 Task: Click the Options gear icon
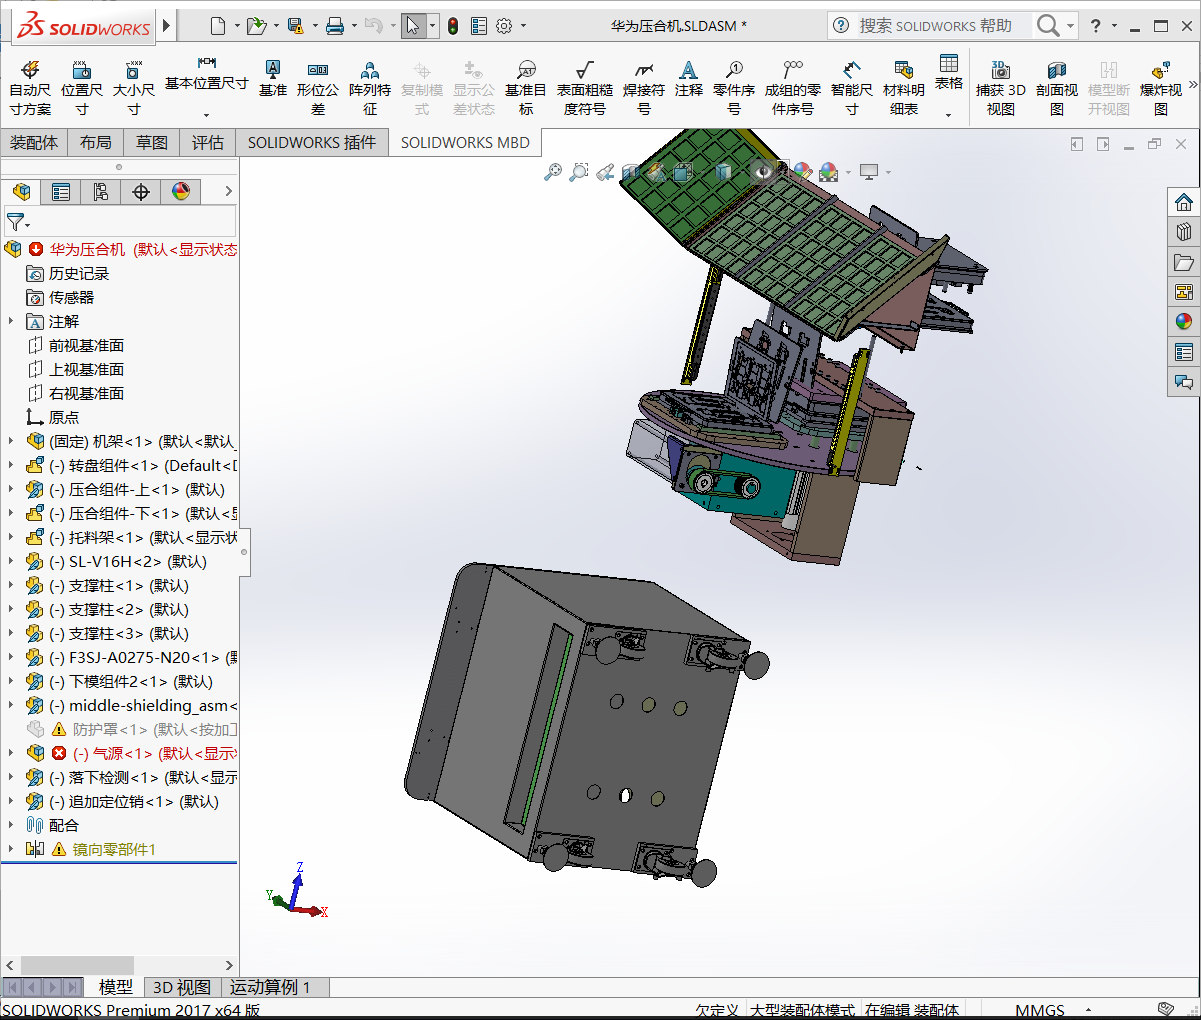tap(504, 26)
